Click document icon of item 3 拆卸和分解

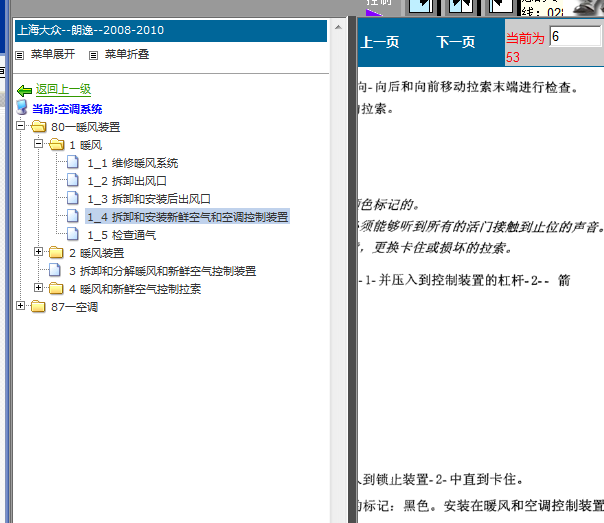click(55, 270)
